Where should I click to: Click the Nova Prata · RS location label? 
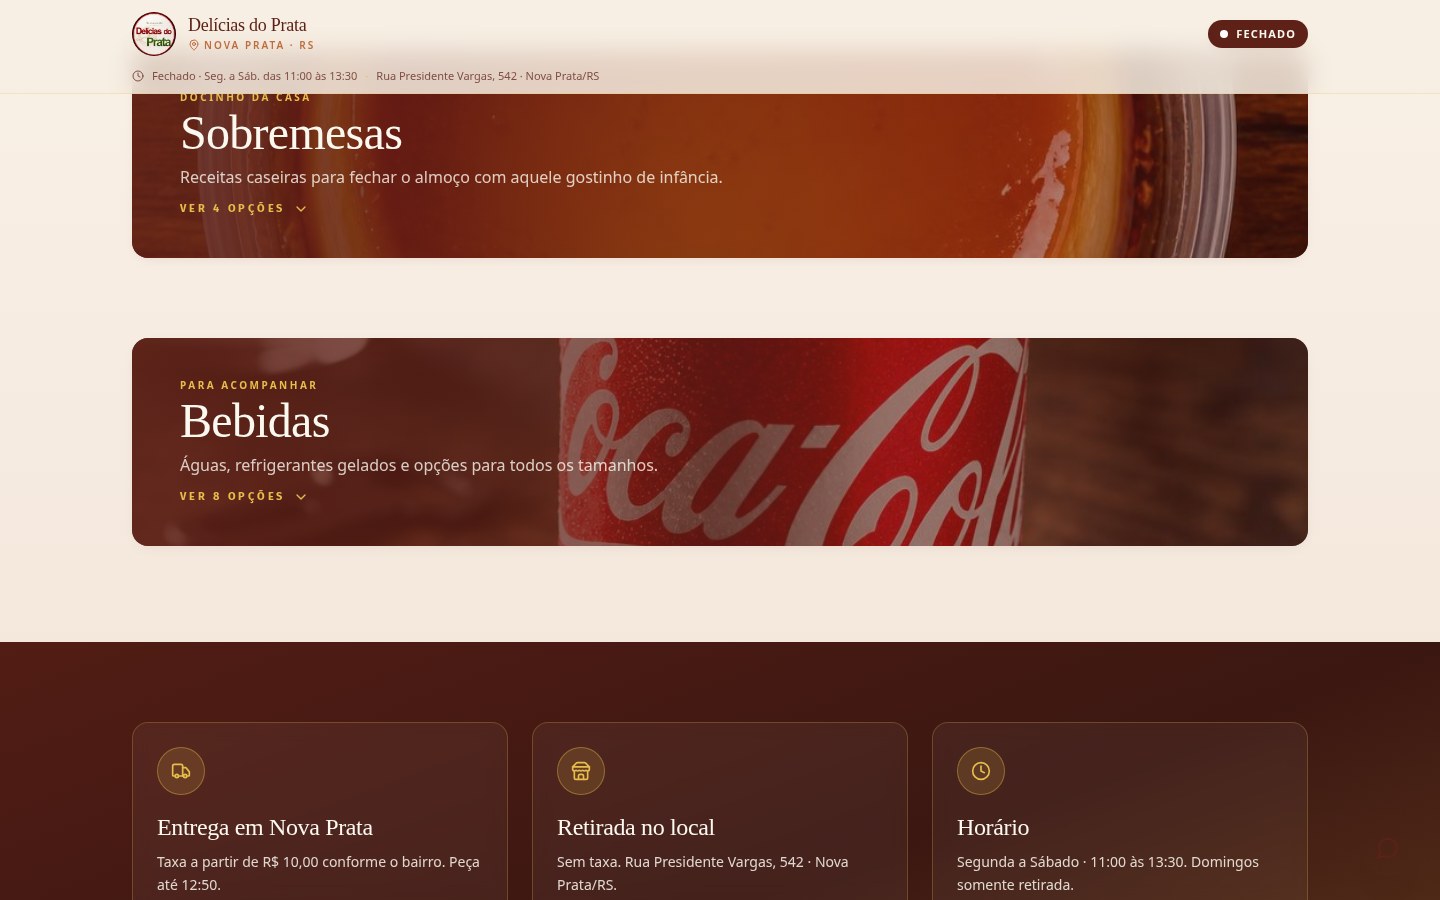[259, 45]
